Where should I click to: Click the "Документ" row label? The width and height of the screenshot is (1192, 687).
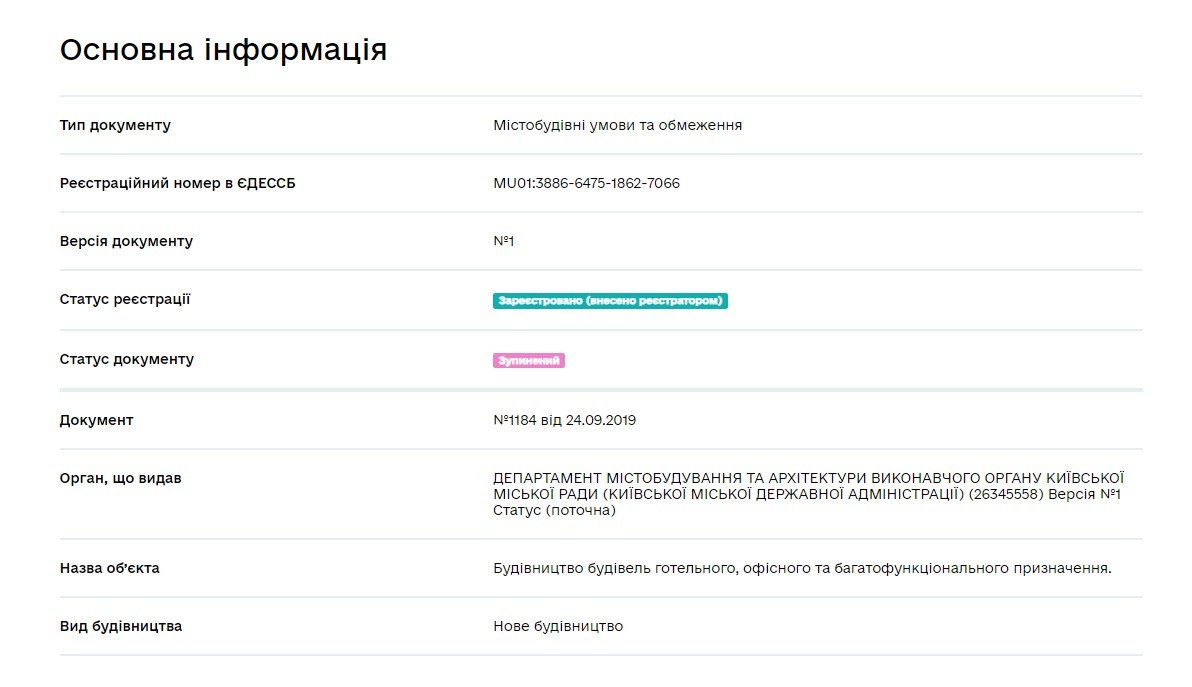[x=96, y=420]
